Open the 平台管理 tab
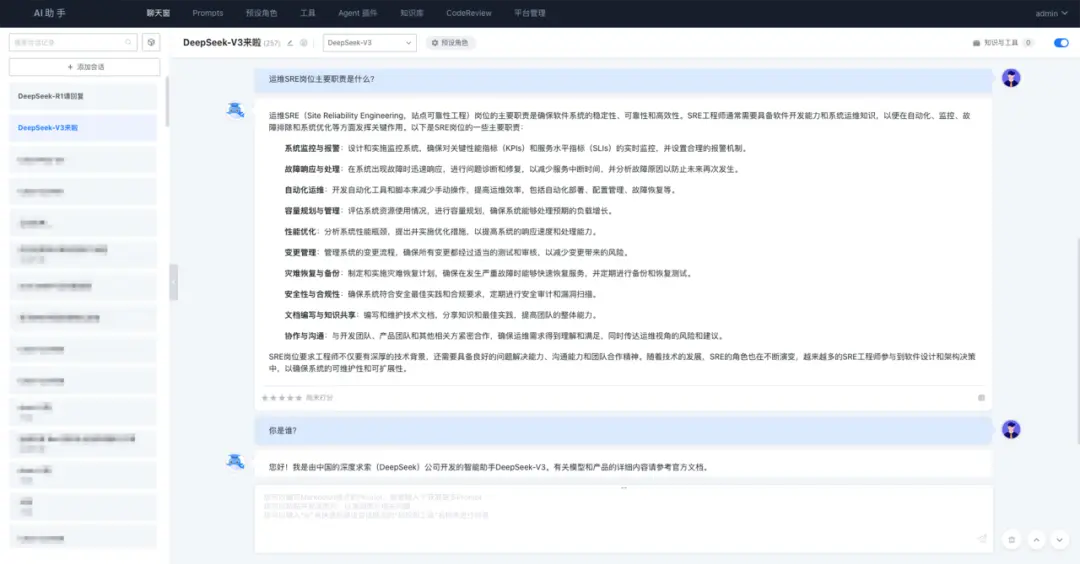This screenshot has width=1080, height=564. point(530,13)
